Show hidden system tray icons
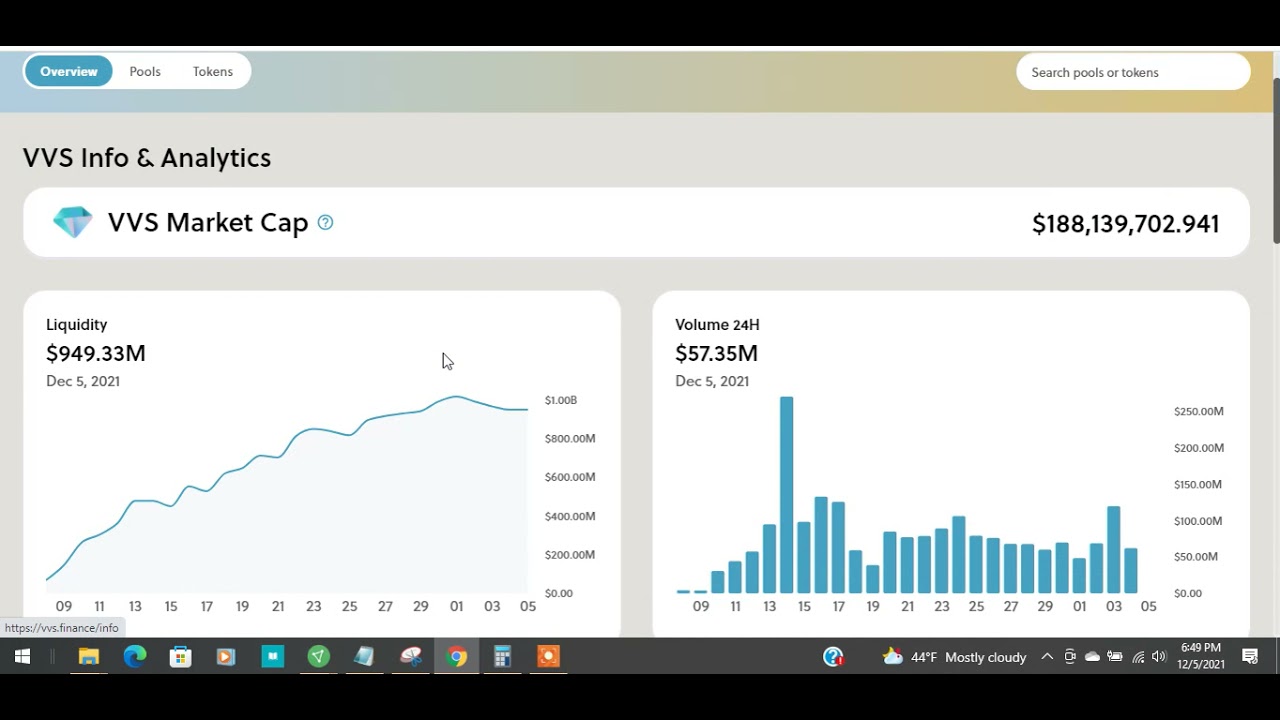Screen dimensions: 1280x720 1047,657
